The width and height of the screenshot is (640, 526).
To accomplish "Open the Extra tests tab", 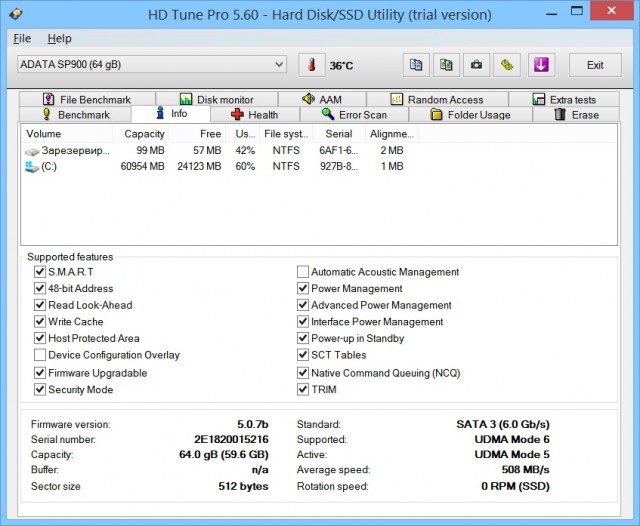I will point(564,100).
